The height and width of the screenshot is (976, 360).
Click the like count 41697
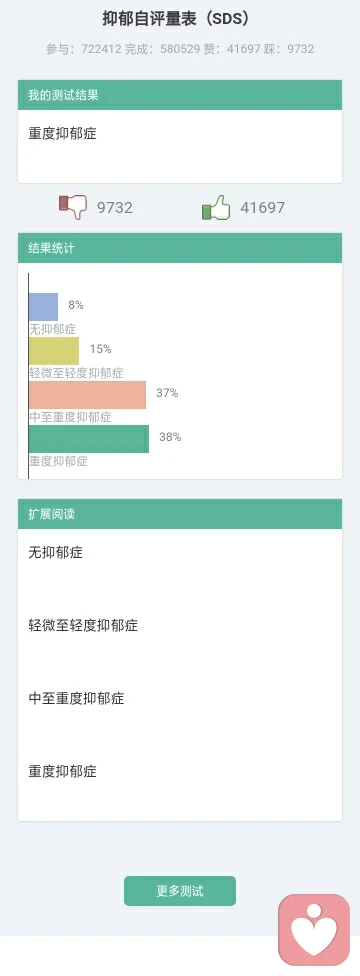click(263, 207)
